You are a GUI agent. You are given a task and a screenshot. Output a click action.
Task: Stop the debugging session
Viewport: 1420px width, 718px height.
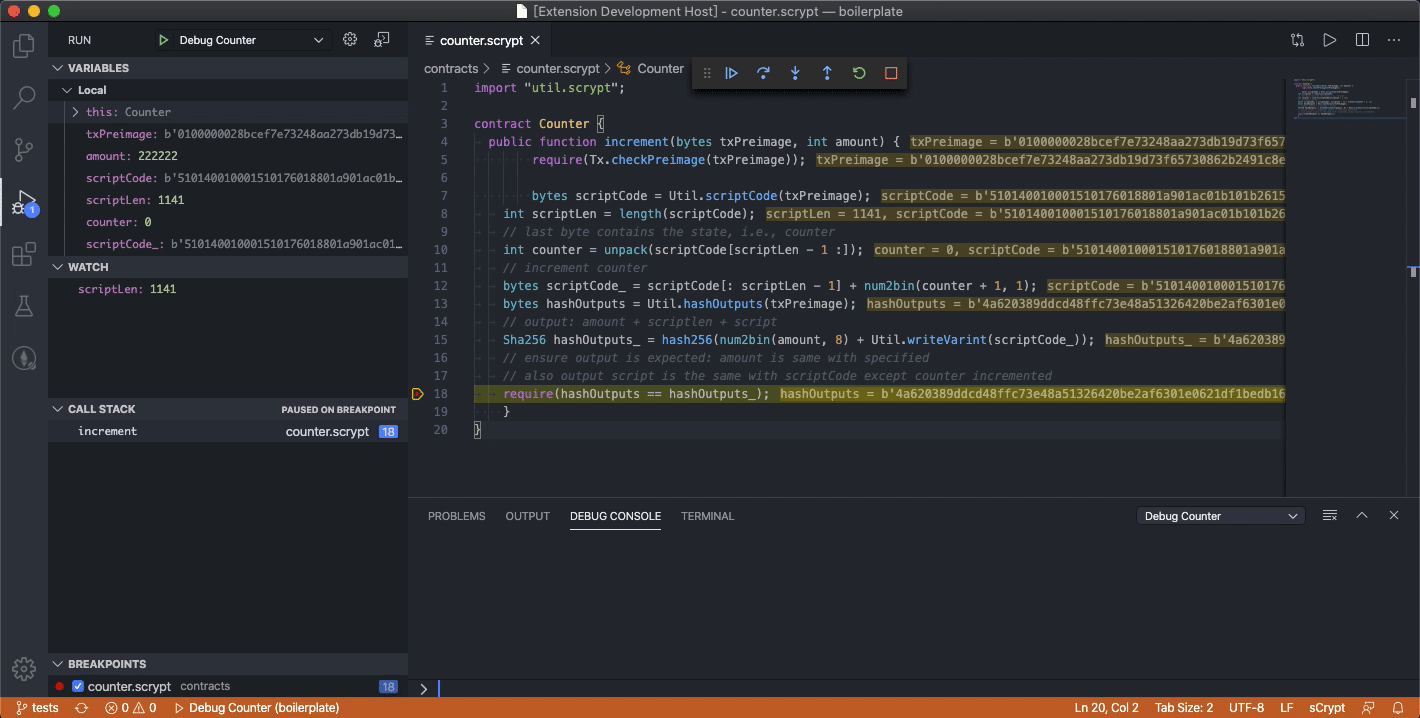coord(891,73)
